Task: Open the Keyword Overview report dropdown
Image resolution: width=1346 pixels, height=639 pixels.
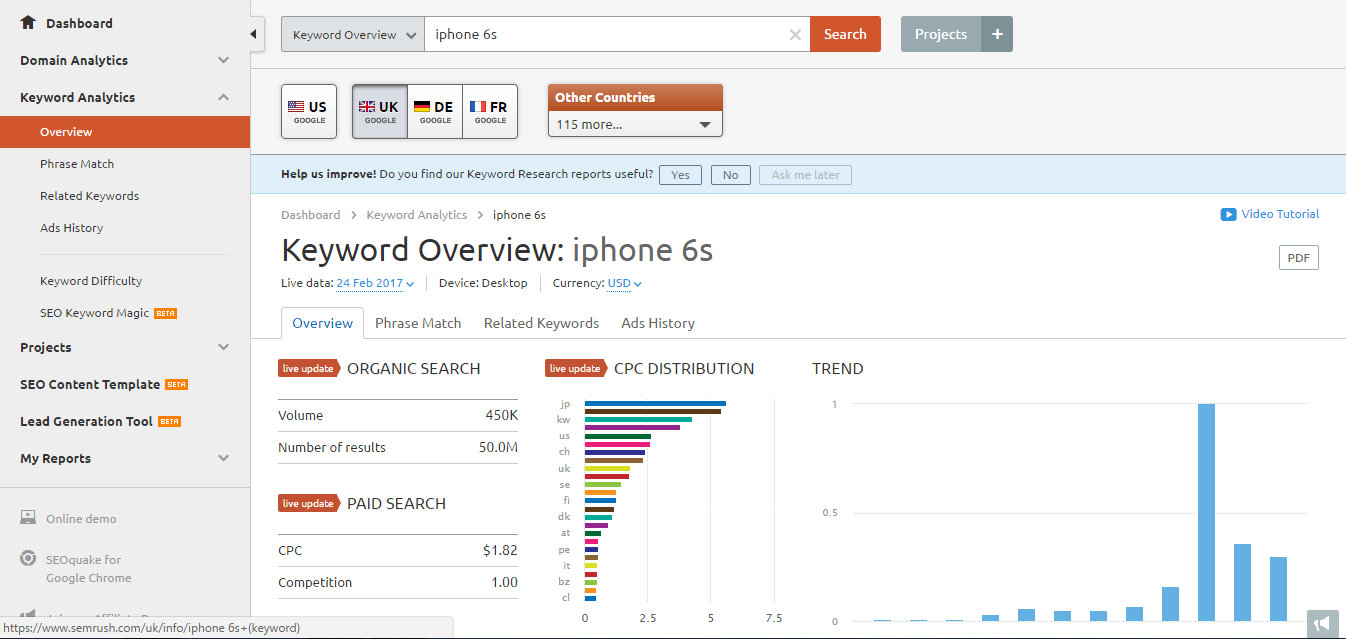Action: tap(353, 34)
